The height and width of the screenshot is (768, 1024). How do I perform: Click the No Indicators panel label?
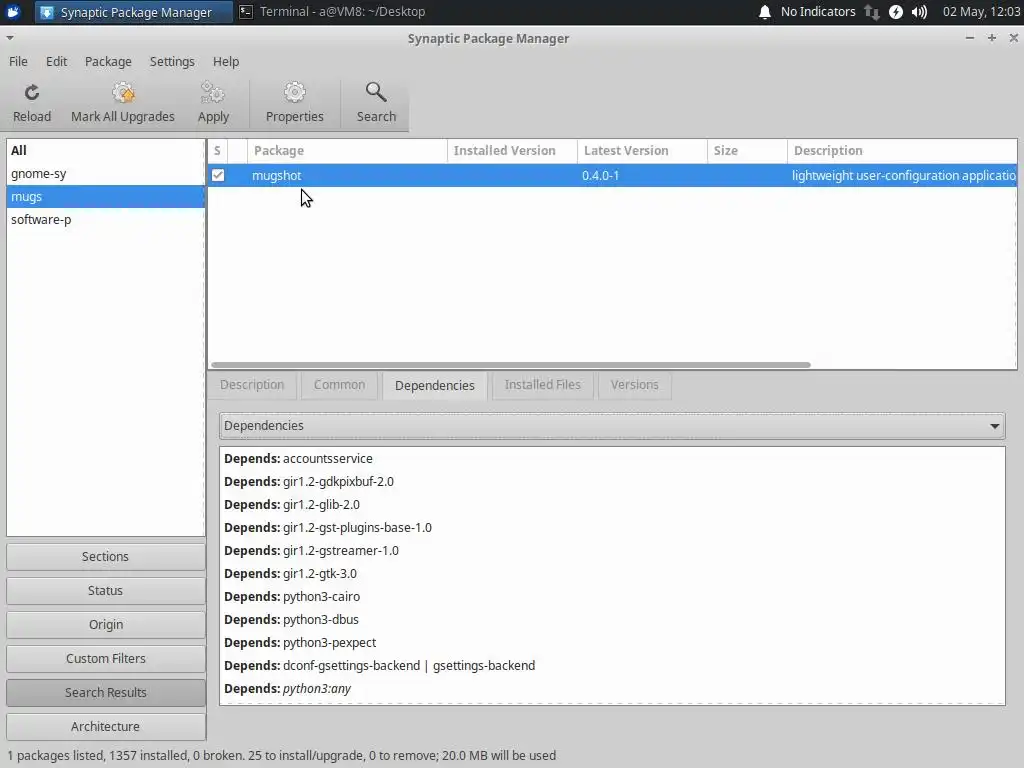pyautogui.click(x=818, y=12)
